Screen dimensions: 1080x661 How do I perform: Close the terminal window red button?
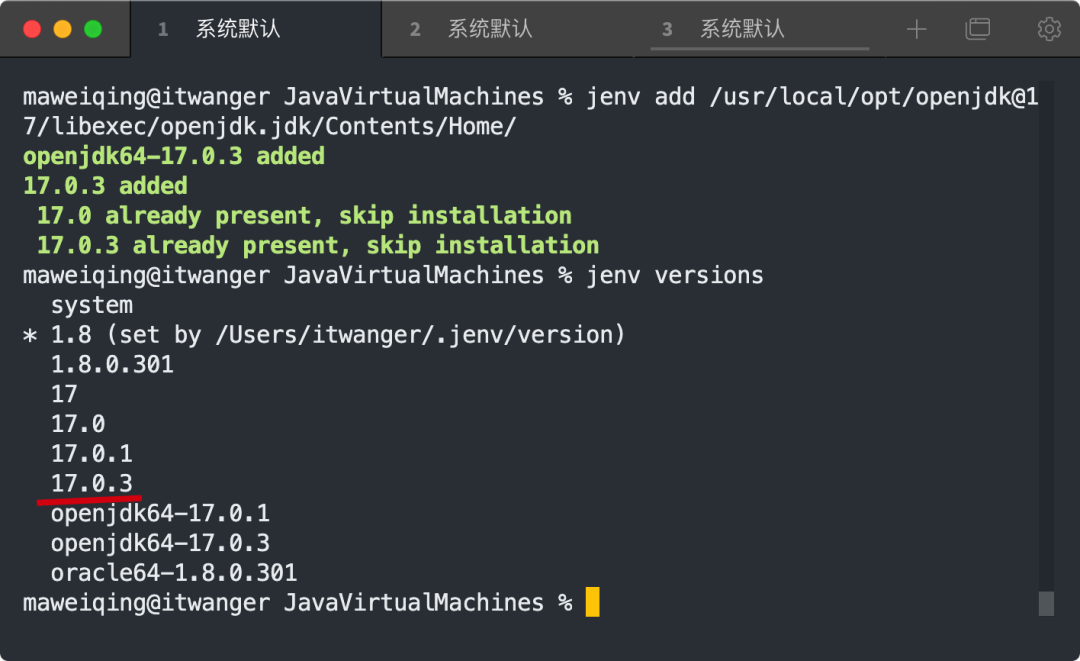pyautogui.click(x=32, y=30)
